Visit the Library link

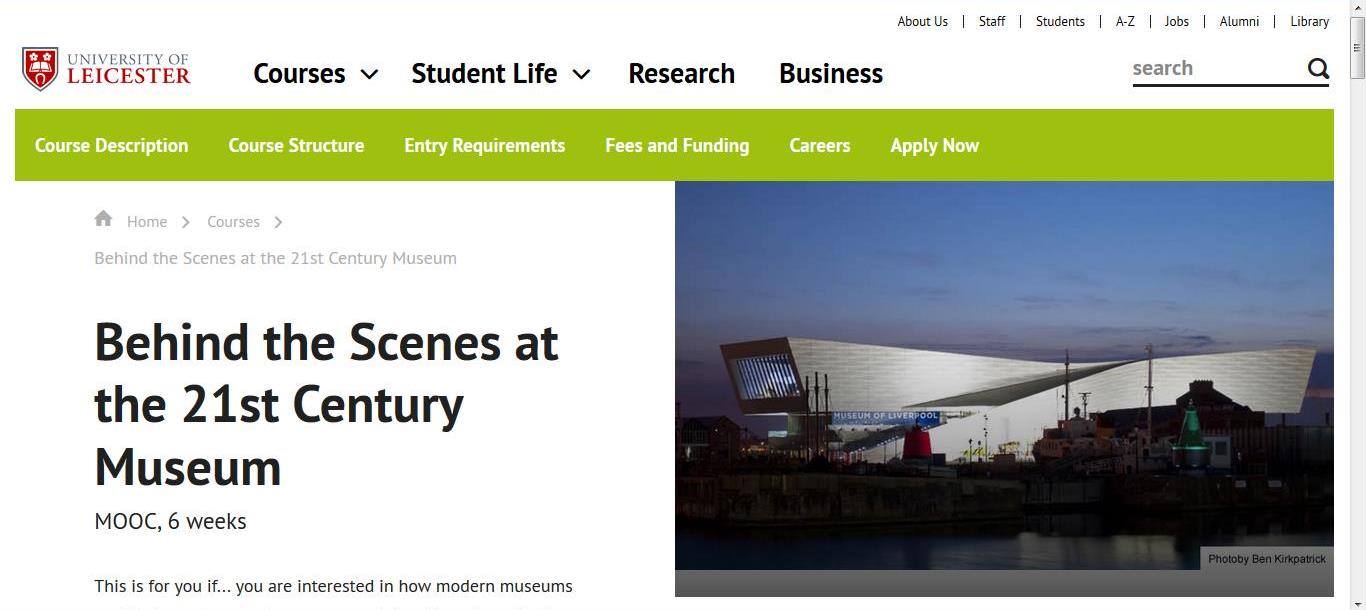point(1309,21)
